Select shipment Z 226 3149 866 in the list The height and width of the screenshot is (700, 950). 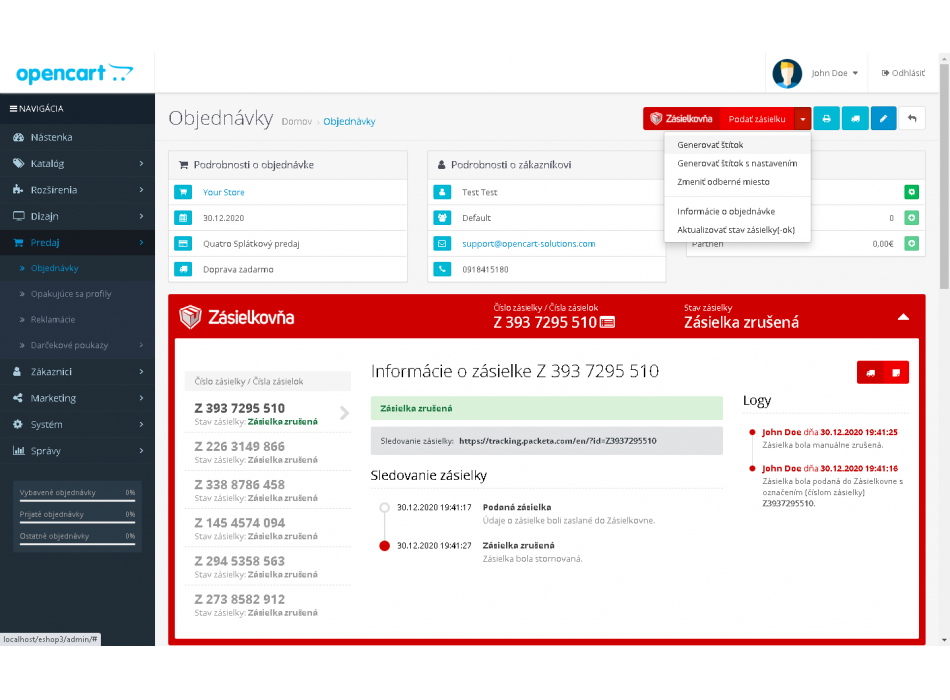pyautogui.click(x=268, y=452)
